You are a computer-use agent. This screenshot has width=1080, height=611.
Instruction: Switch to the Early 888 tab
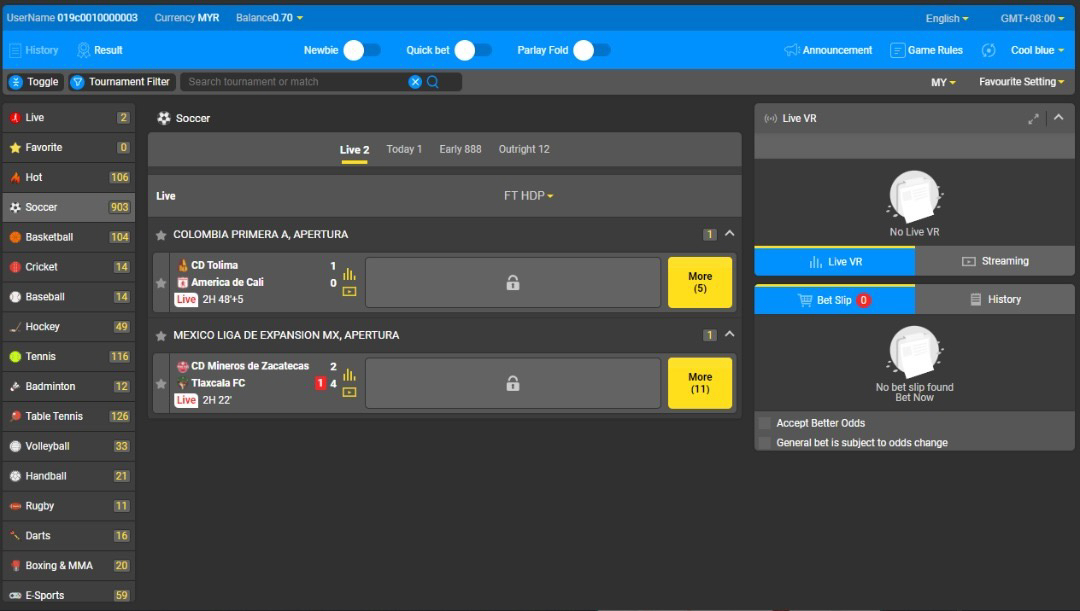(460, 149)
